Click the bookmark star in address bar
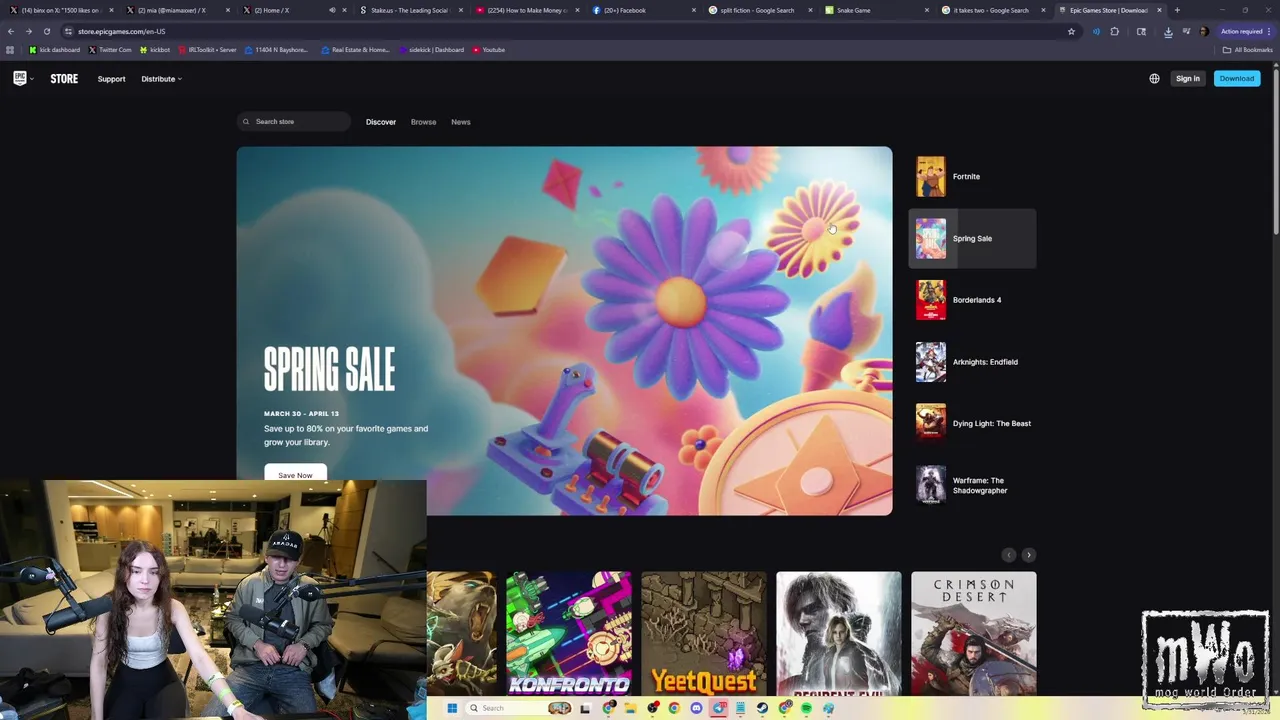This screenshot has height=720, width=1280. pos(1071,31)
